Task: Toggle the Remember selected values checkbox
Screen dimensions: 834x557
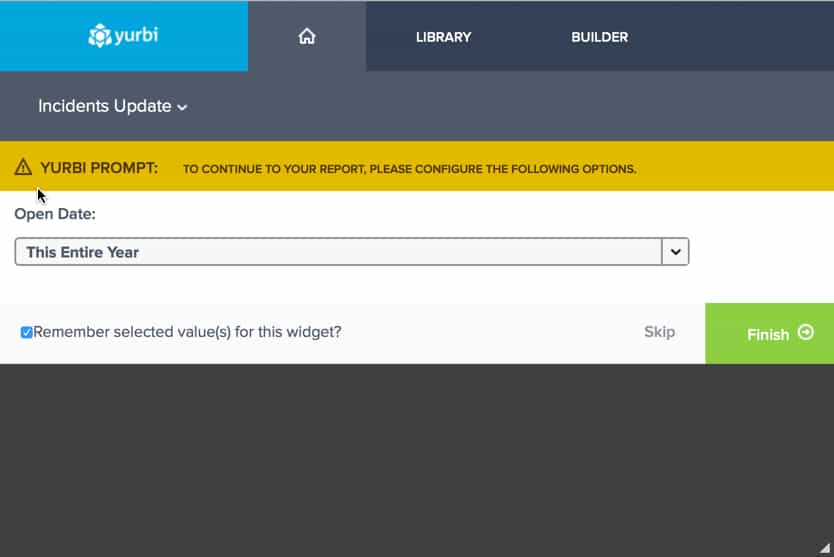Action: pyautogui.click(x=27, y=332)
